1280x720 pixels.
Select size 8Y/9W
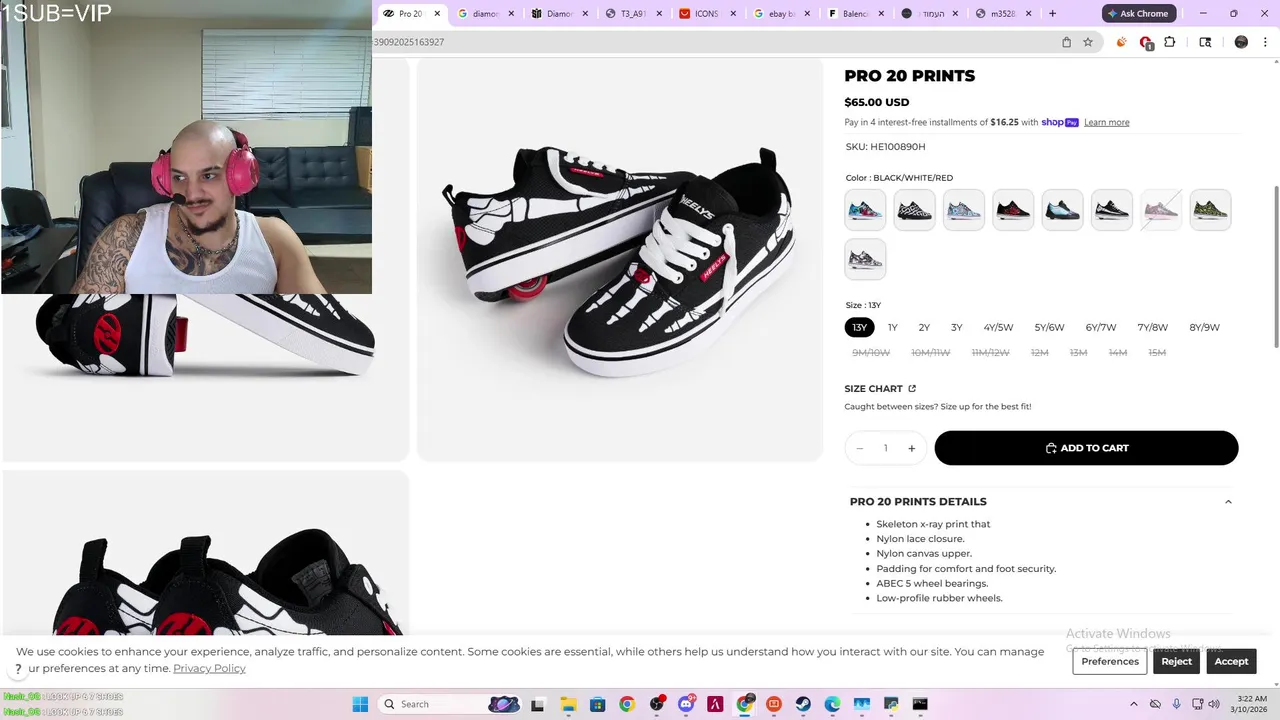coord(1204,327)
